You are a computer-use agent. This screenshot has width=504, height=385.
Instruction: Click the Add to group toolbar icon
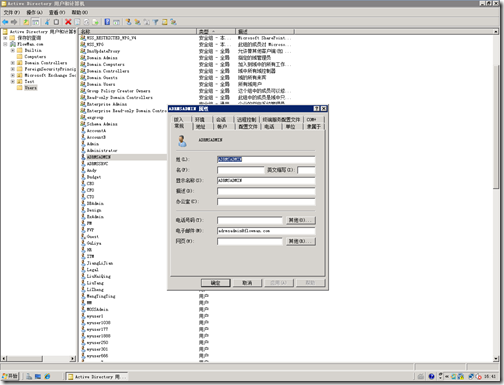[x=174, y=22]
